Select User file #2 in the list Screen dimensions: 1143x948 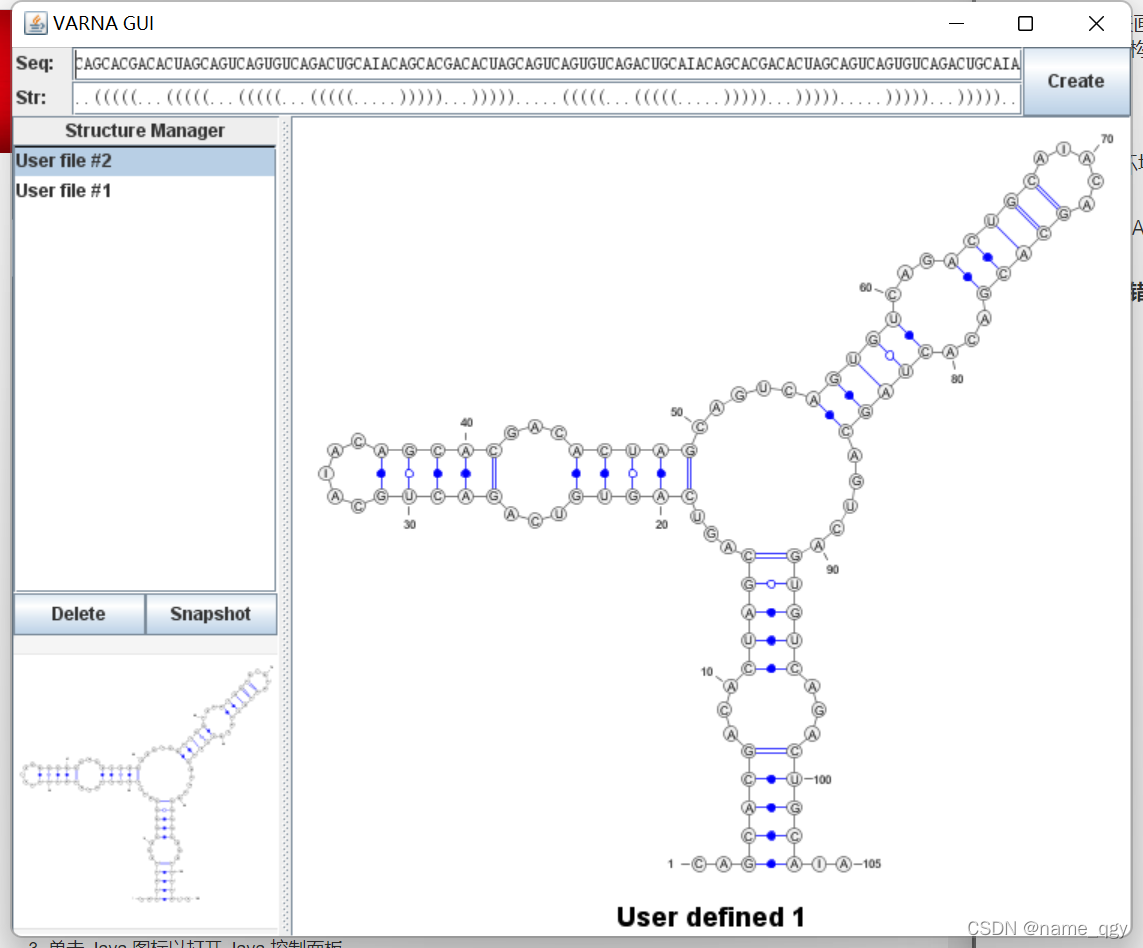(144, 161)
